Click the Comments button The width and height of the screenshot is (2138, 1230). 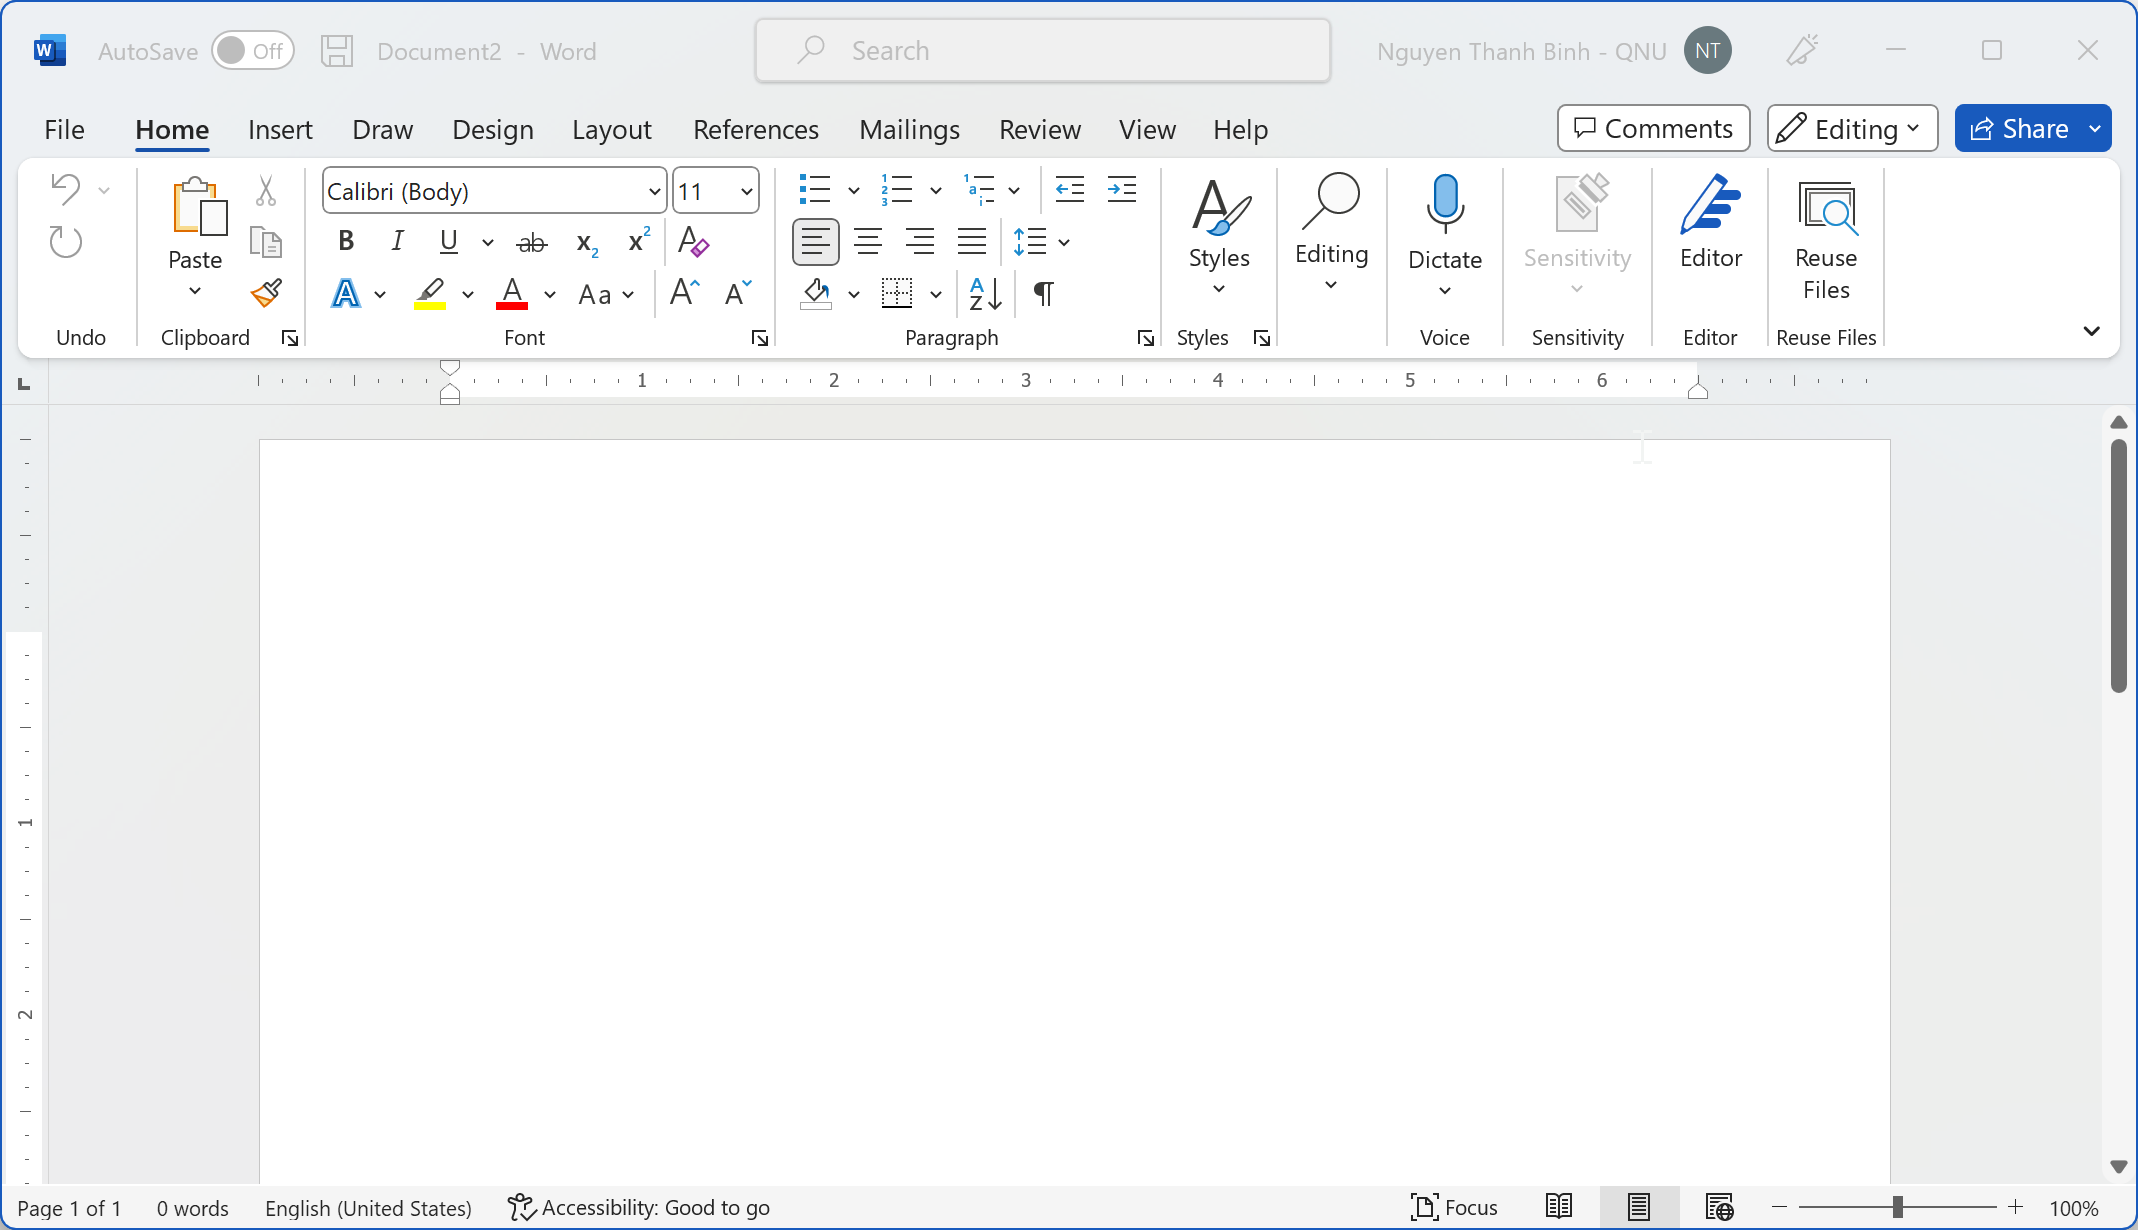[1653, 128]
